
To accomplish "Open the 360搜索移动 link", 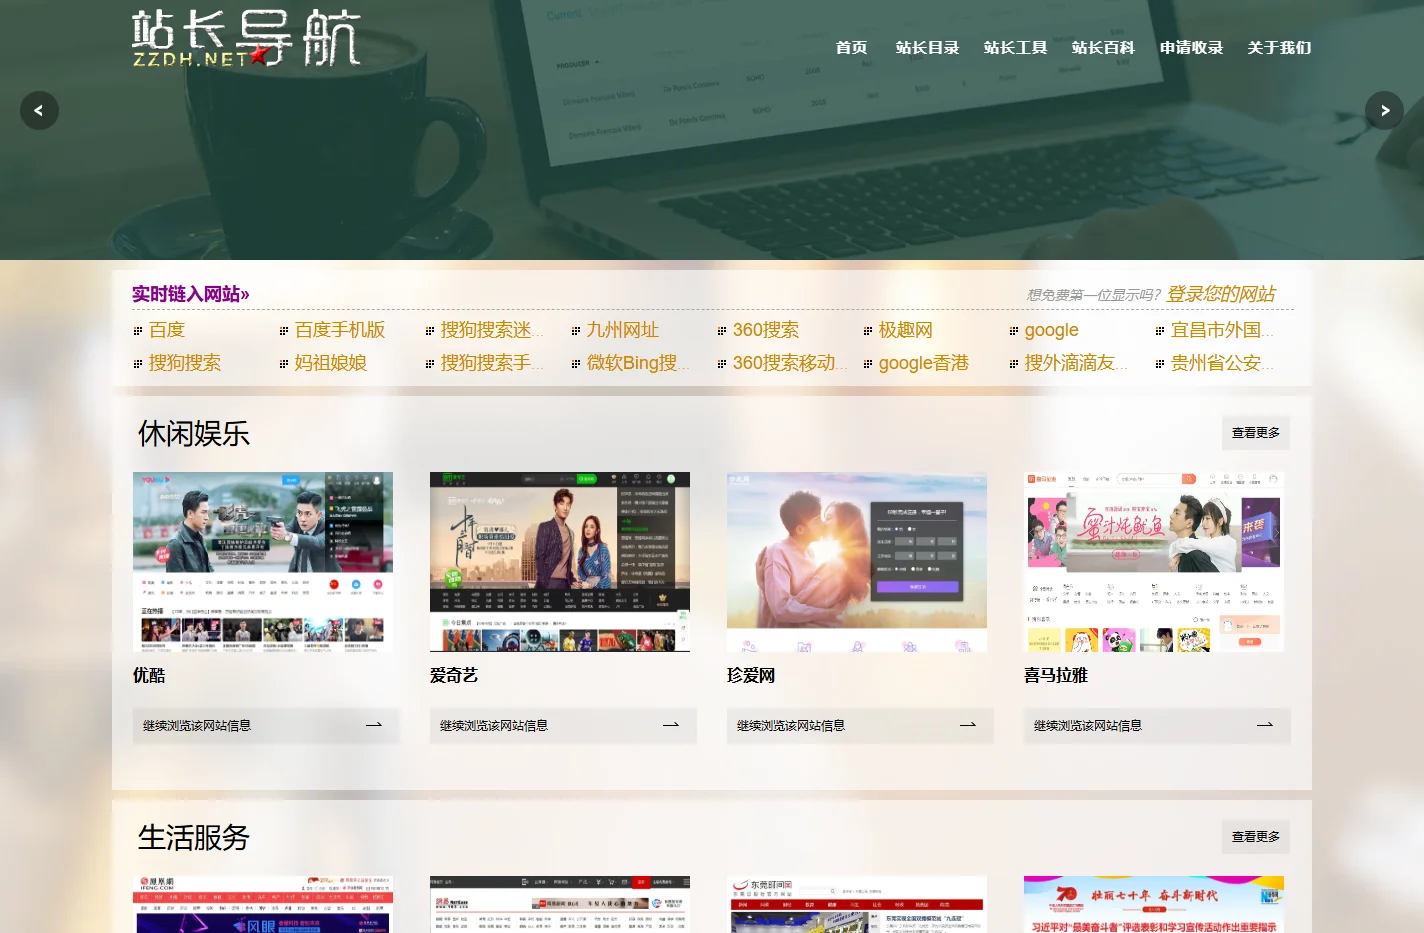I will (790, 363).
